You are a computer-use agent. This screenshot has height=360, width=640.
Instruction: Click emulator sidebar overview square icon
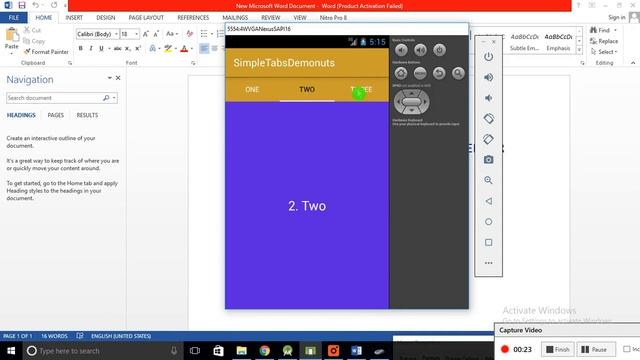(488, 242)
